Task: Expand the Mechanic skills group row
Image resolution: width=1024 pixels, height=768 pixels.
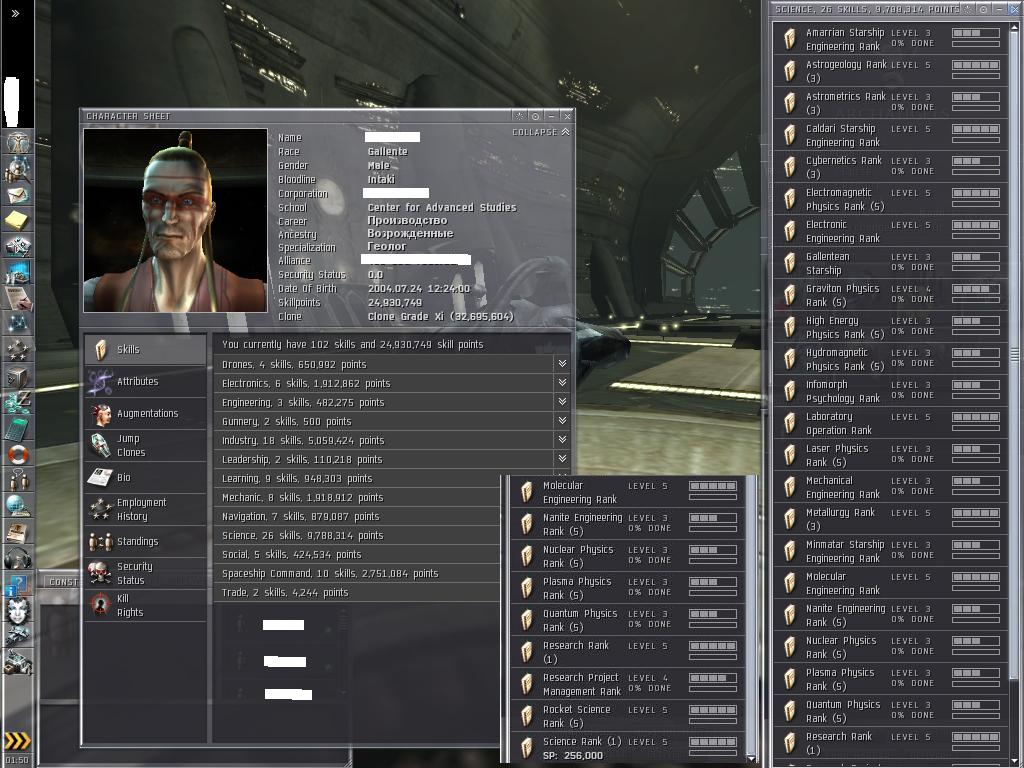Action: 358,498
